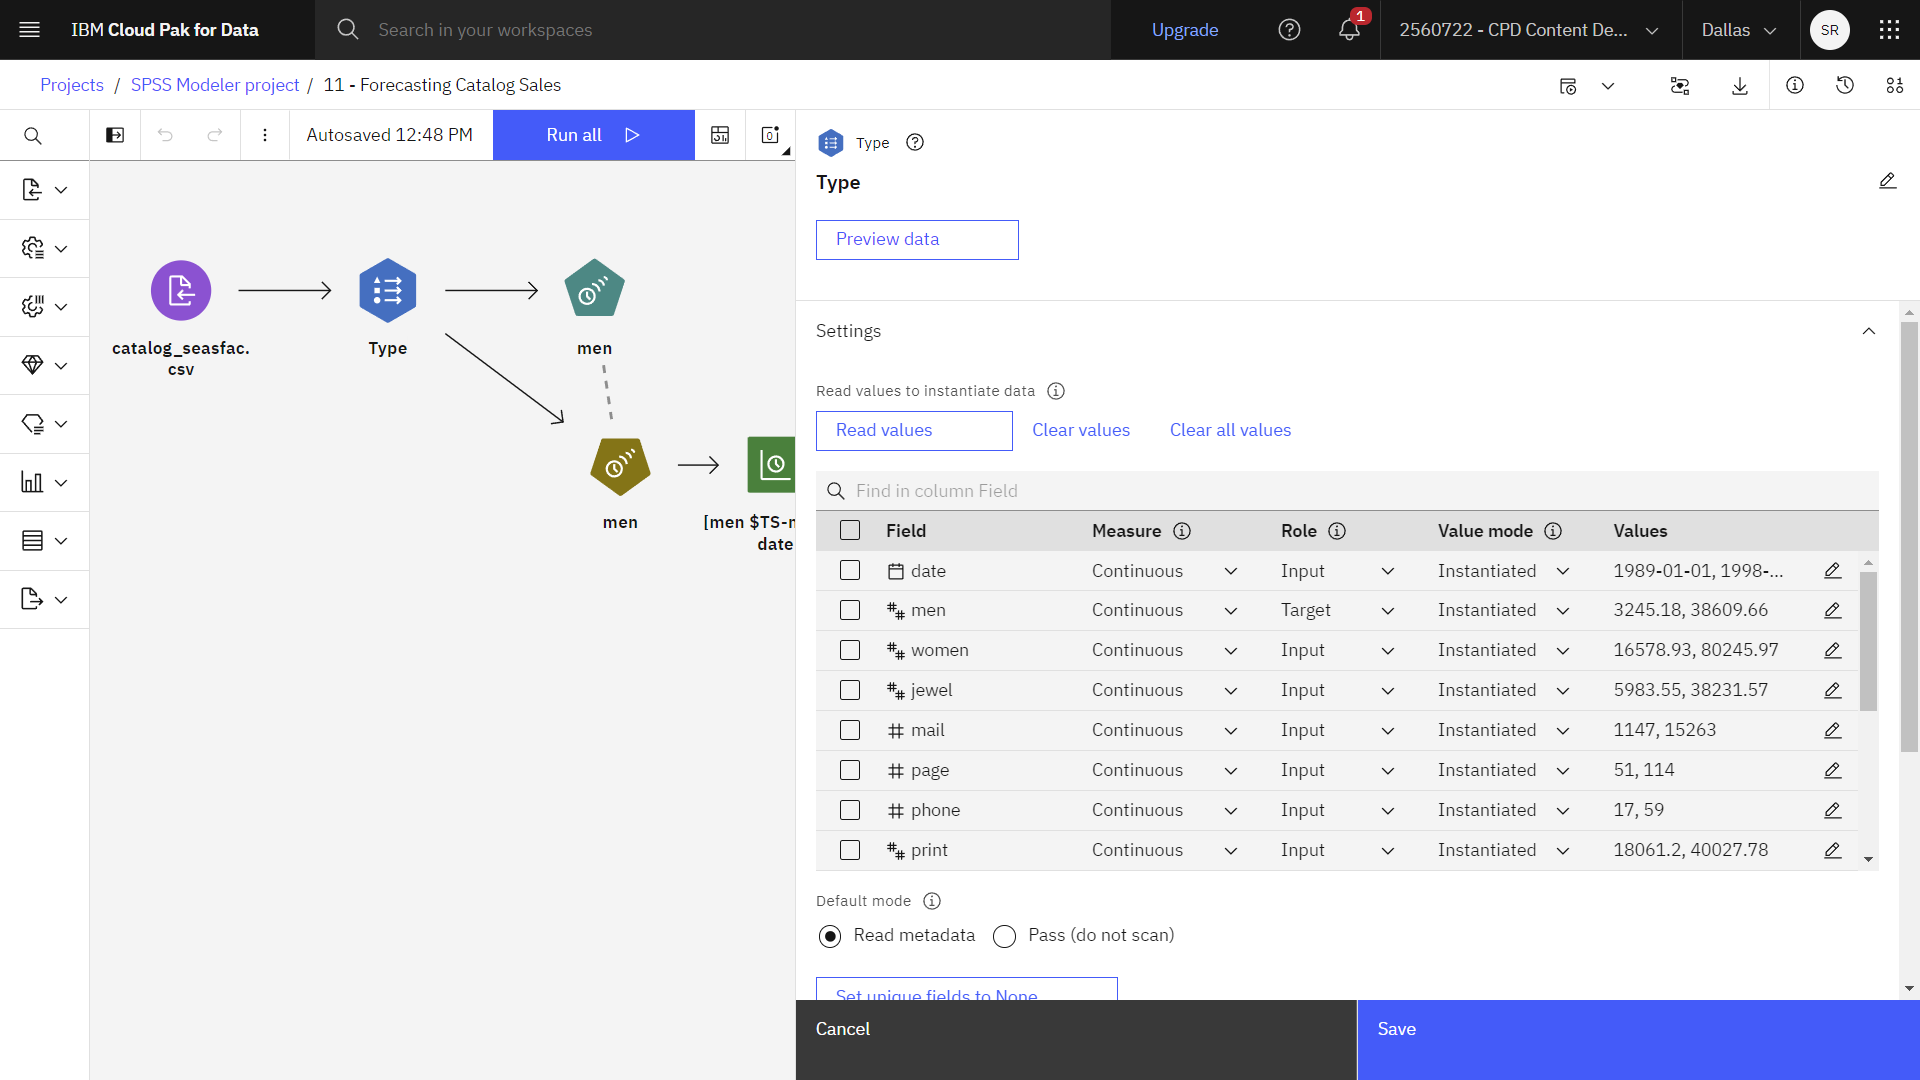
Task: Select the teal men modeling node
Action: tap(594, 289)
